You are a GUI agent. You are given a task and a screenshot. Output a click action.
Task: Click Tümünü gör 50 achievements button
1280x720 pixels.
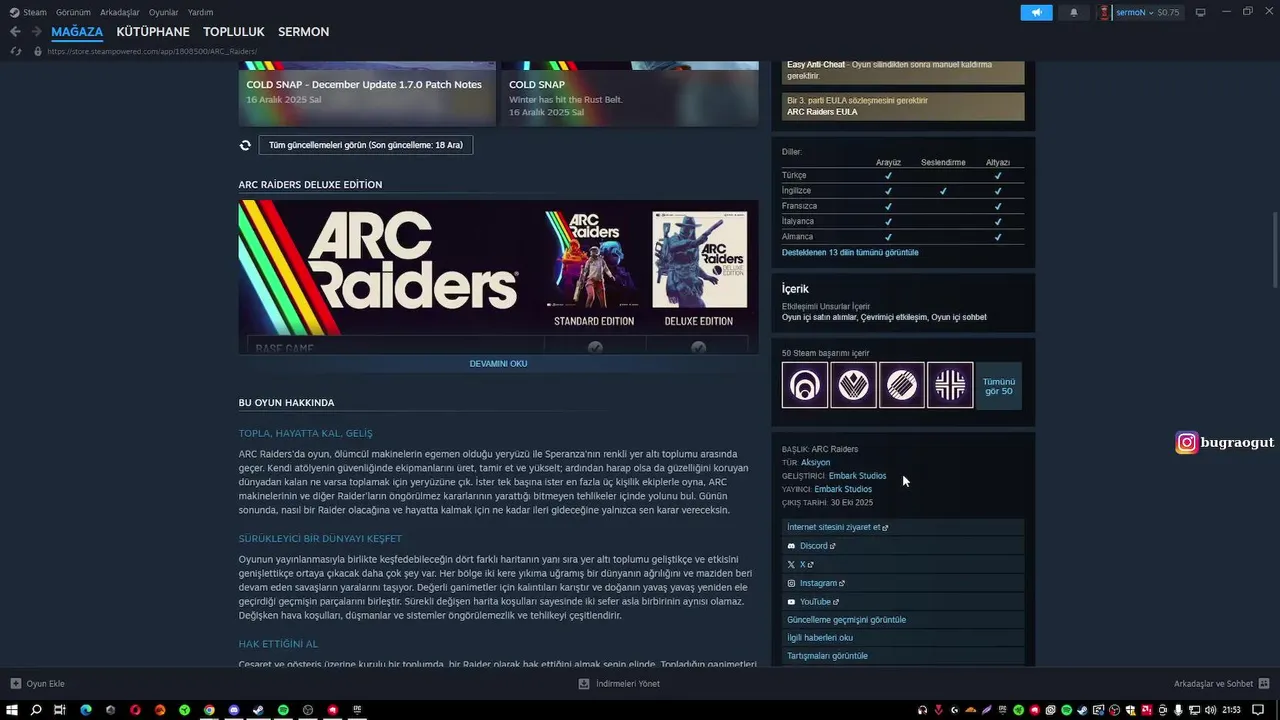999,386
